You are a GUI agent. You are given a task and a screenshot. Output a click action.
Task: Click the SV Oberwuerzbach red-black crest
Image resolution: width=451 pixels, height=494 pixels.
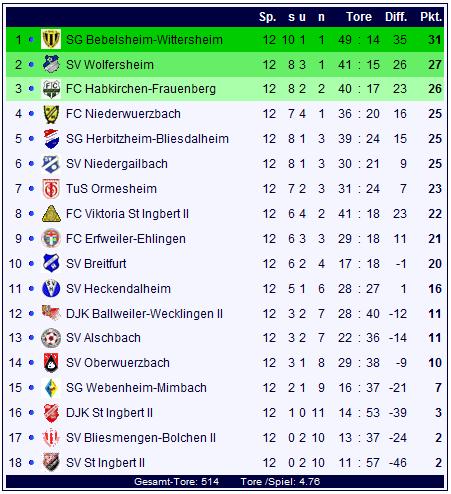point(51,363)
